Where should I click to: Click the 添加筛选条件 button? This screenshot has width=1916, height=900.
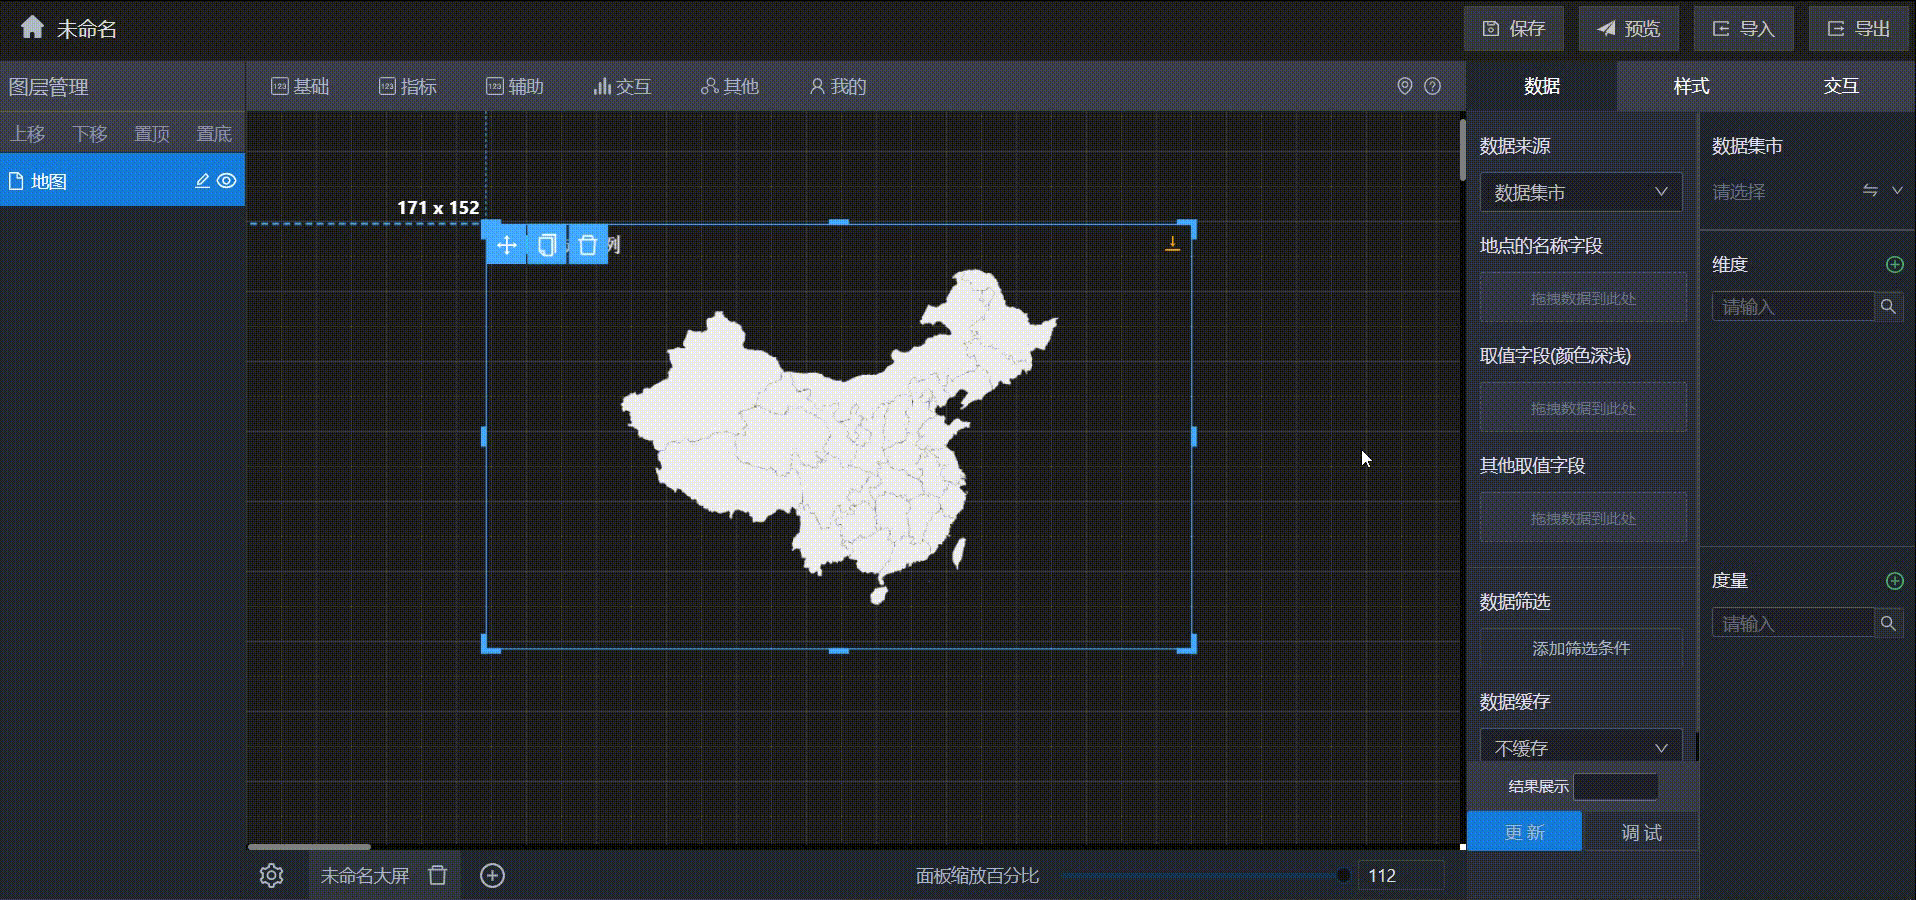1580,649
